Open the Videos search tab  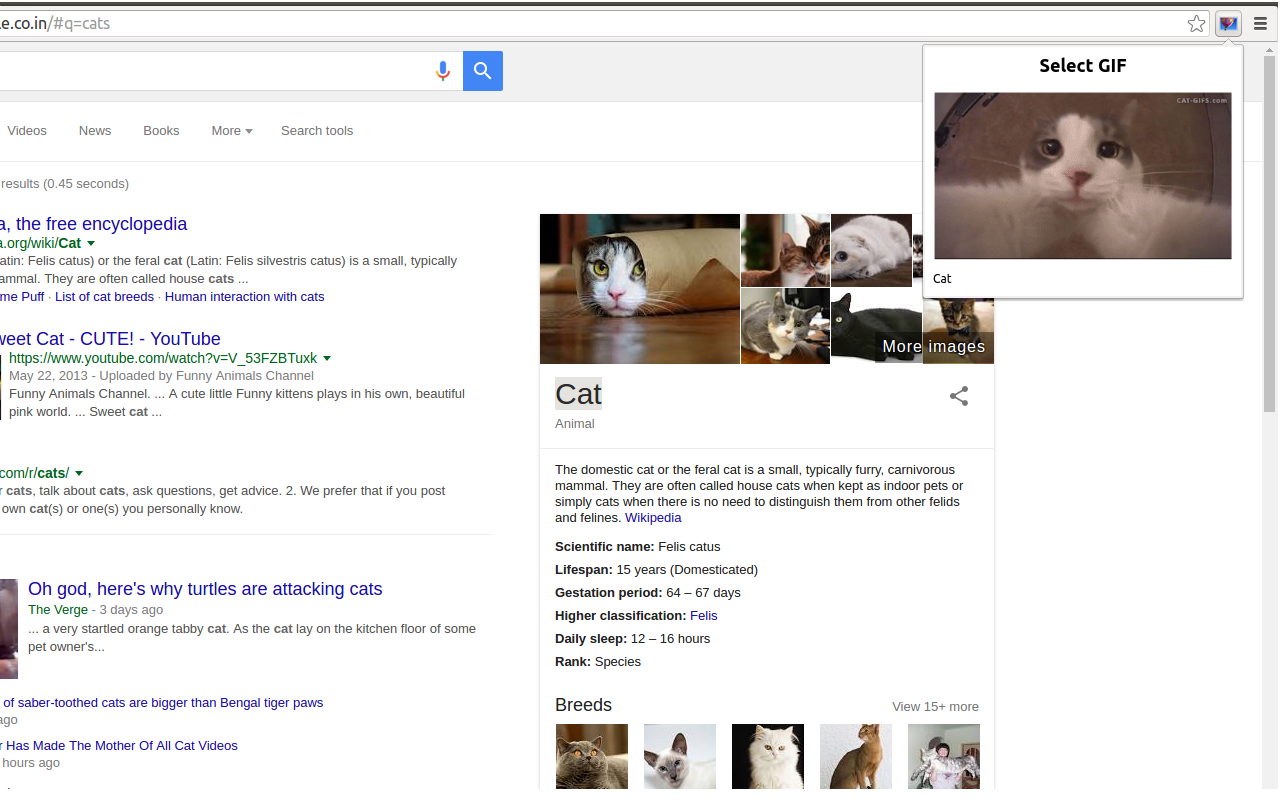[27, 131]
